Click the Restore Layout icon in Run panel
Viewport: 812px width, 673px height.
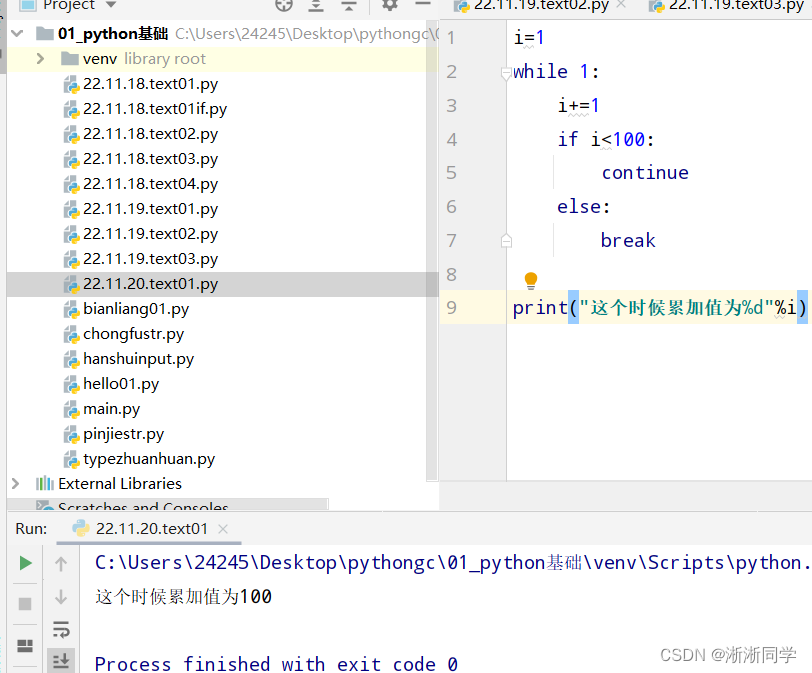point(25,646)
